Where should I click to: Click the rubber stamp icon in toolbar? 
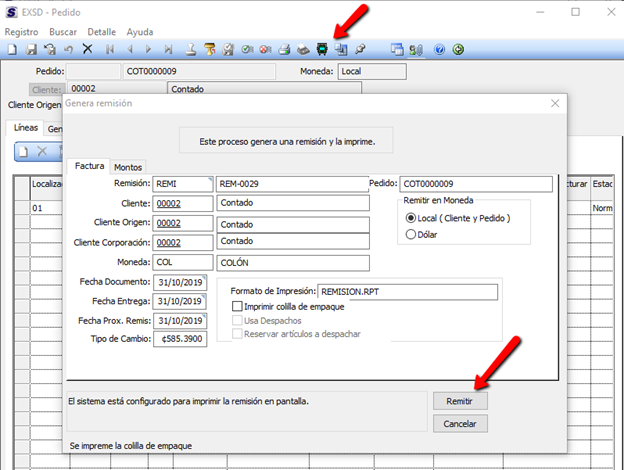[191, 49]
